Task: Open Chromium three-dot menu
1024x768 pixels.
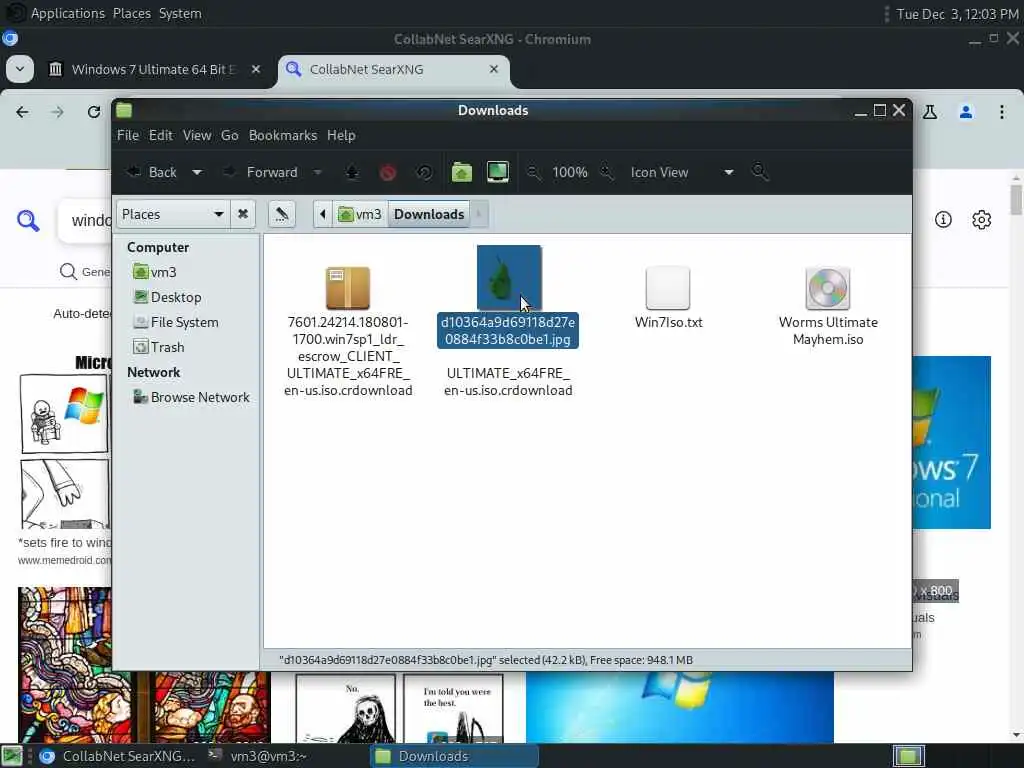Action: [x=1002, y=112]
